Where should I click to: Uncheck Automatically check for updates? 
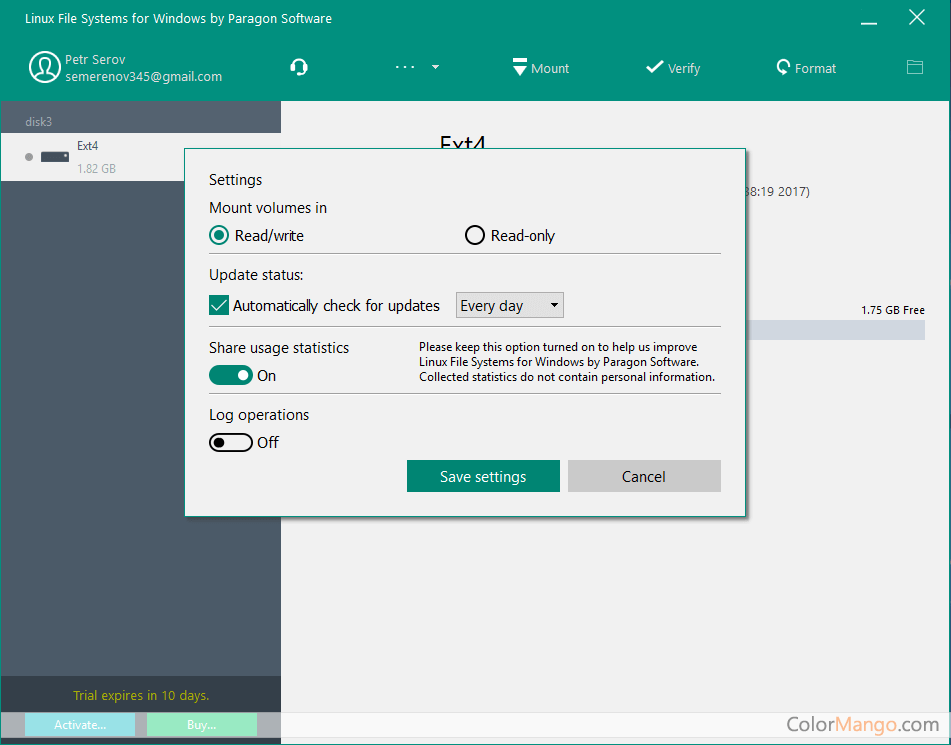[x=219, y=305]
